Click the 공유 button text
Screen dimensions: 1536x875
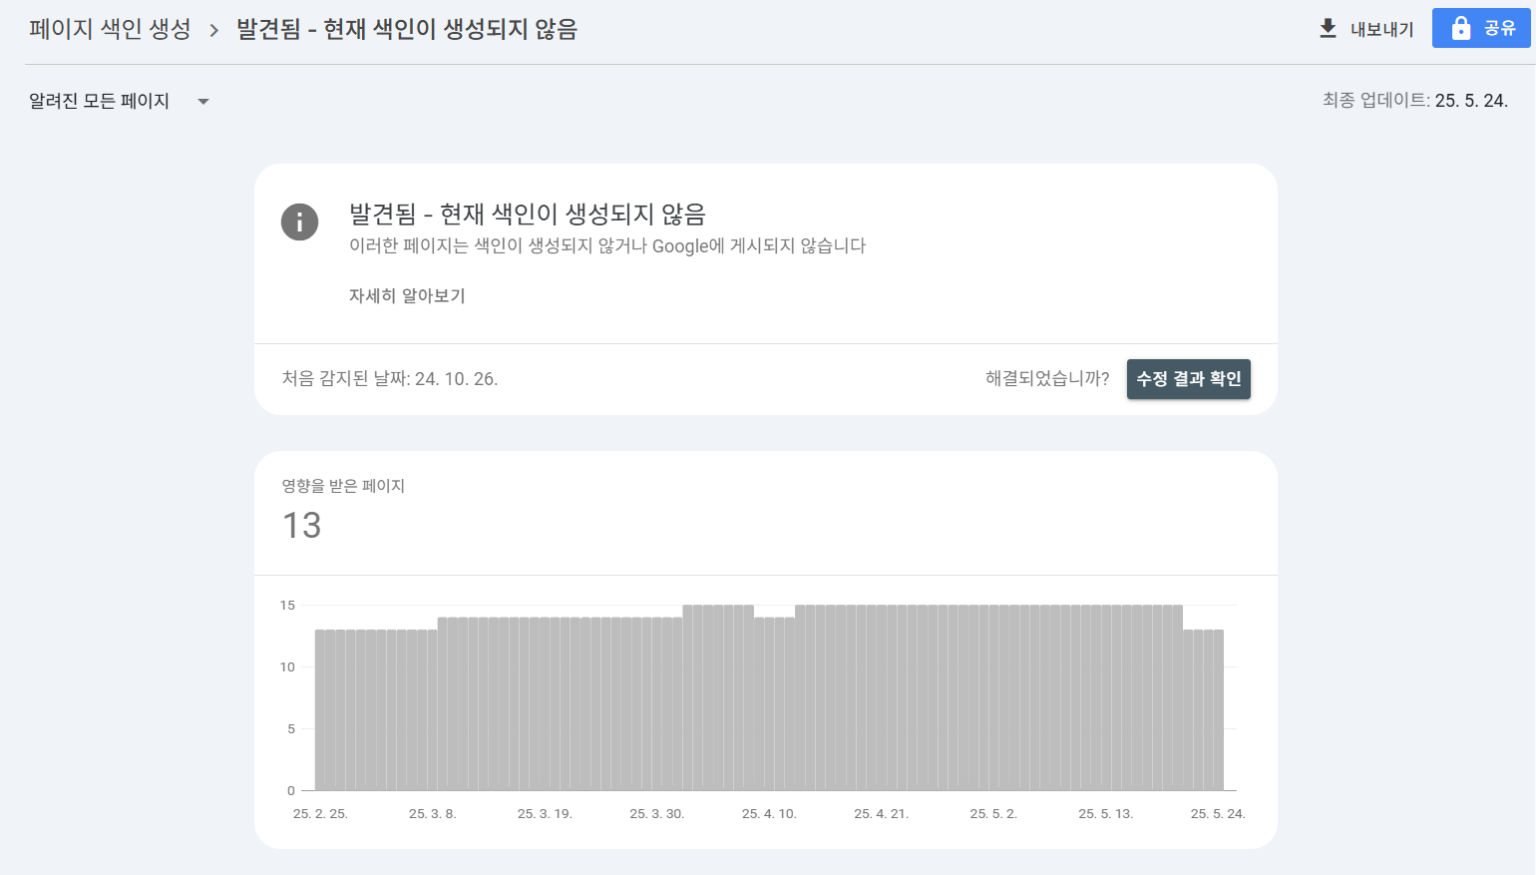pyautogui.click(x=1500, y=28)
